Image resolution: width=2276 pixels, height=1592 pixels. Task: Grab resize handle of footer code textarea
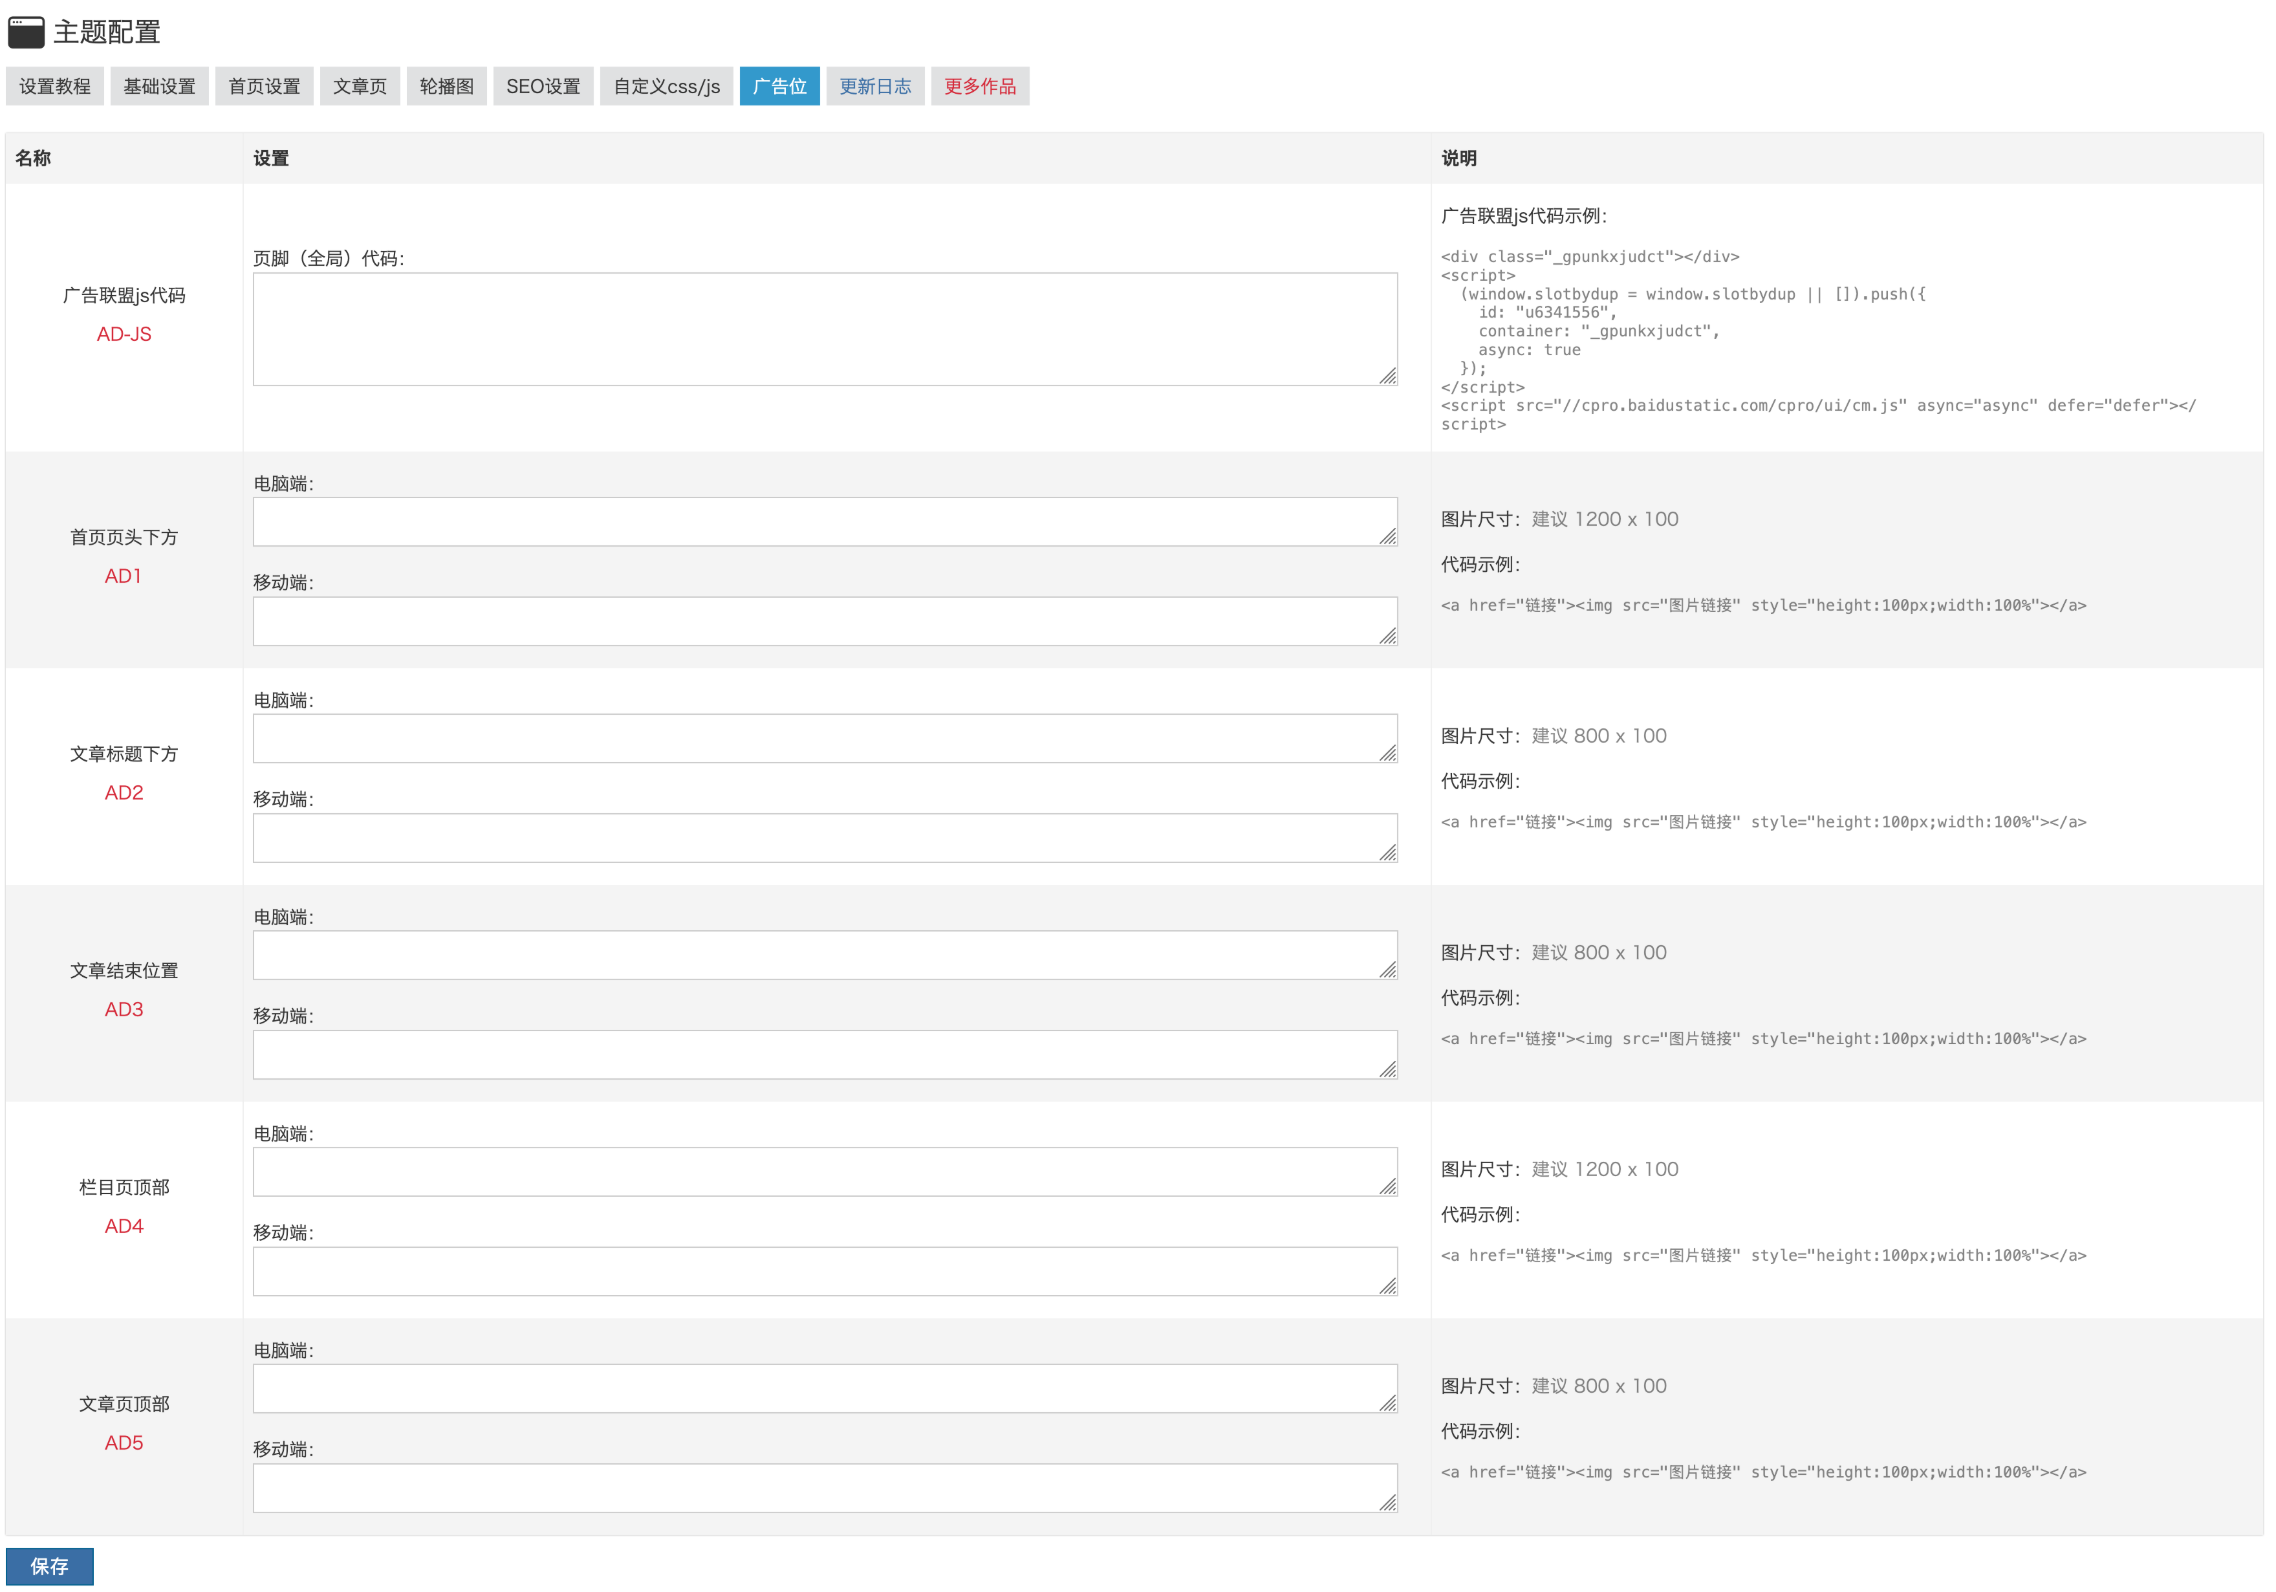[1387, 376]
